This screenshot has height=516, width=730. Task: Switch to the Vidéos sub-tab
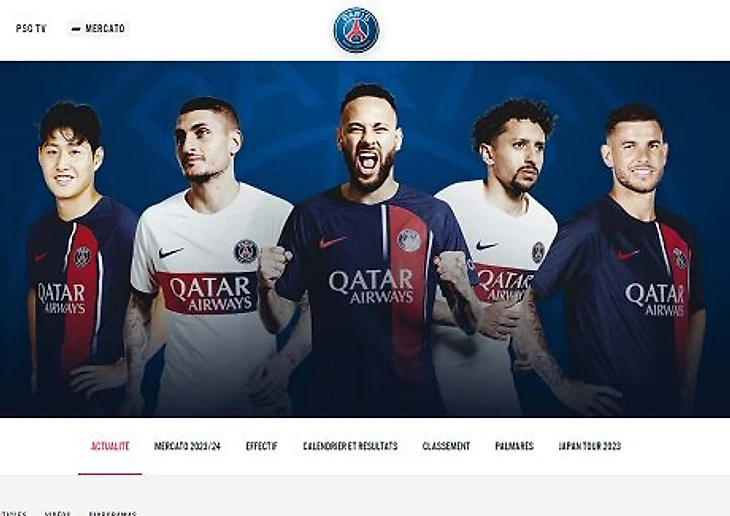(58, 513)
